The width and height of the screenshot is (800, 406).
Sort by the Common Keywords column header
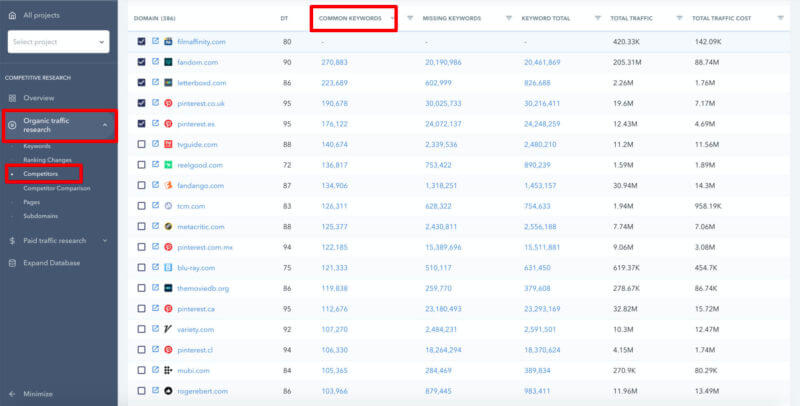[350, 18]
